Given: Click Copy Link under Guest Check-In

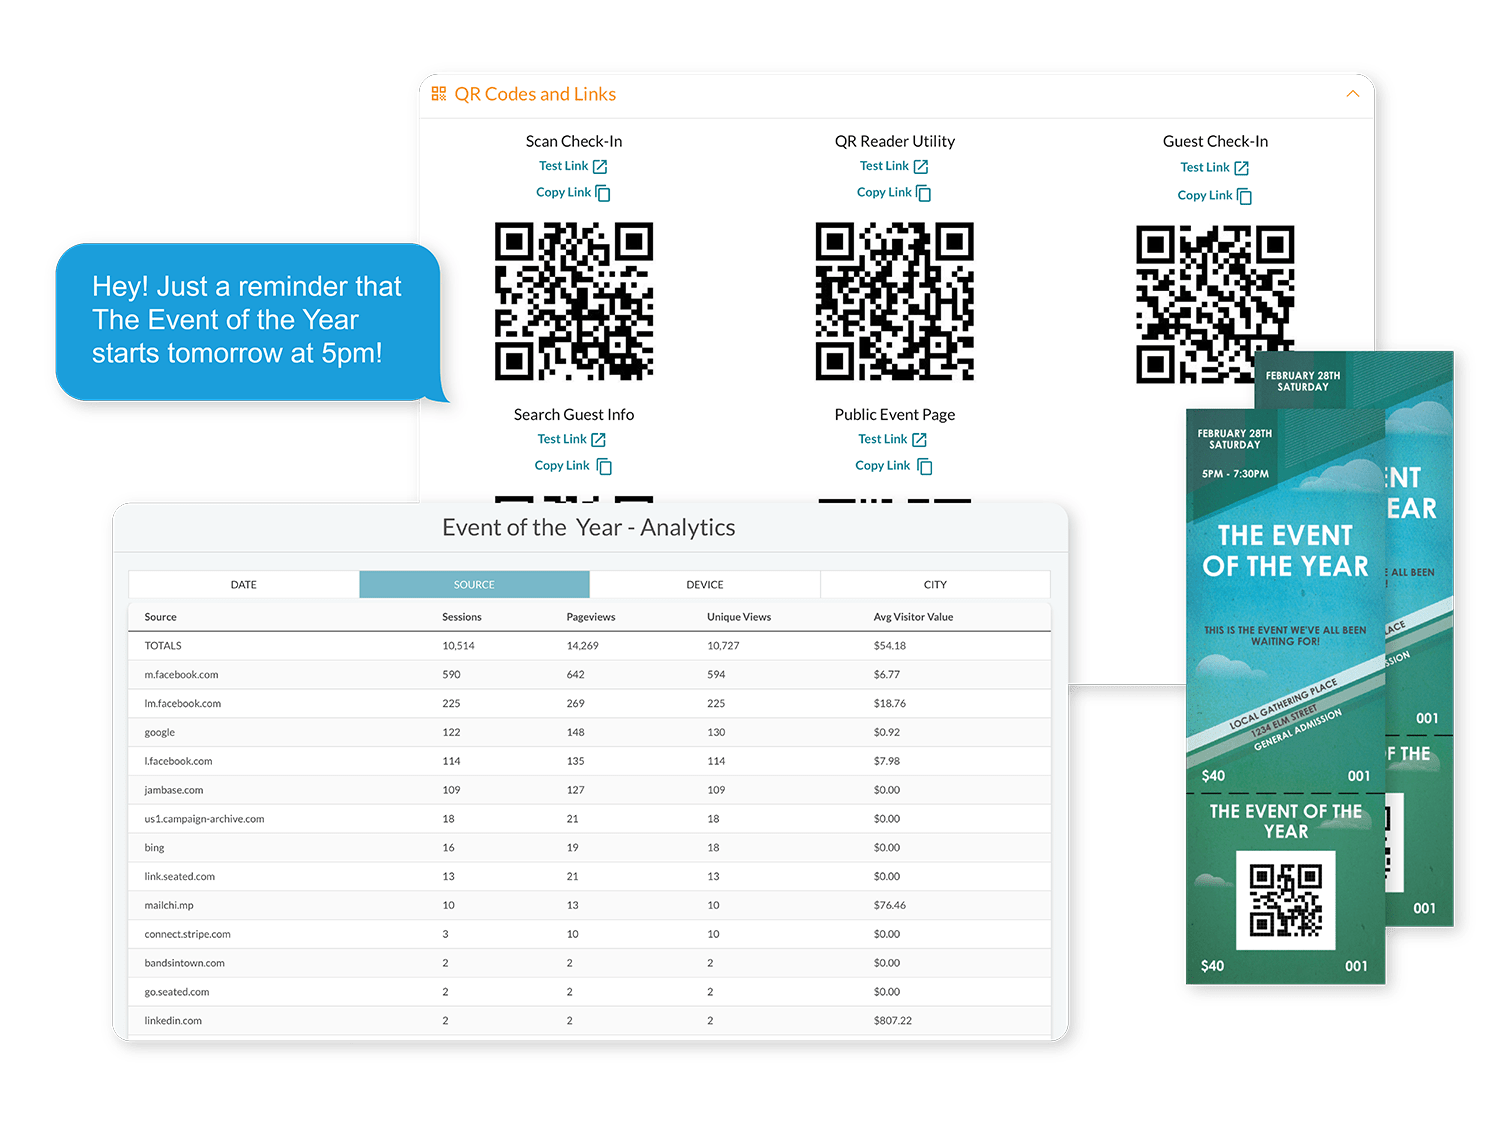Looking at the screenshot, I should click(x=1205, y=195).
